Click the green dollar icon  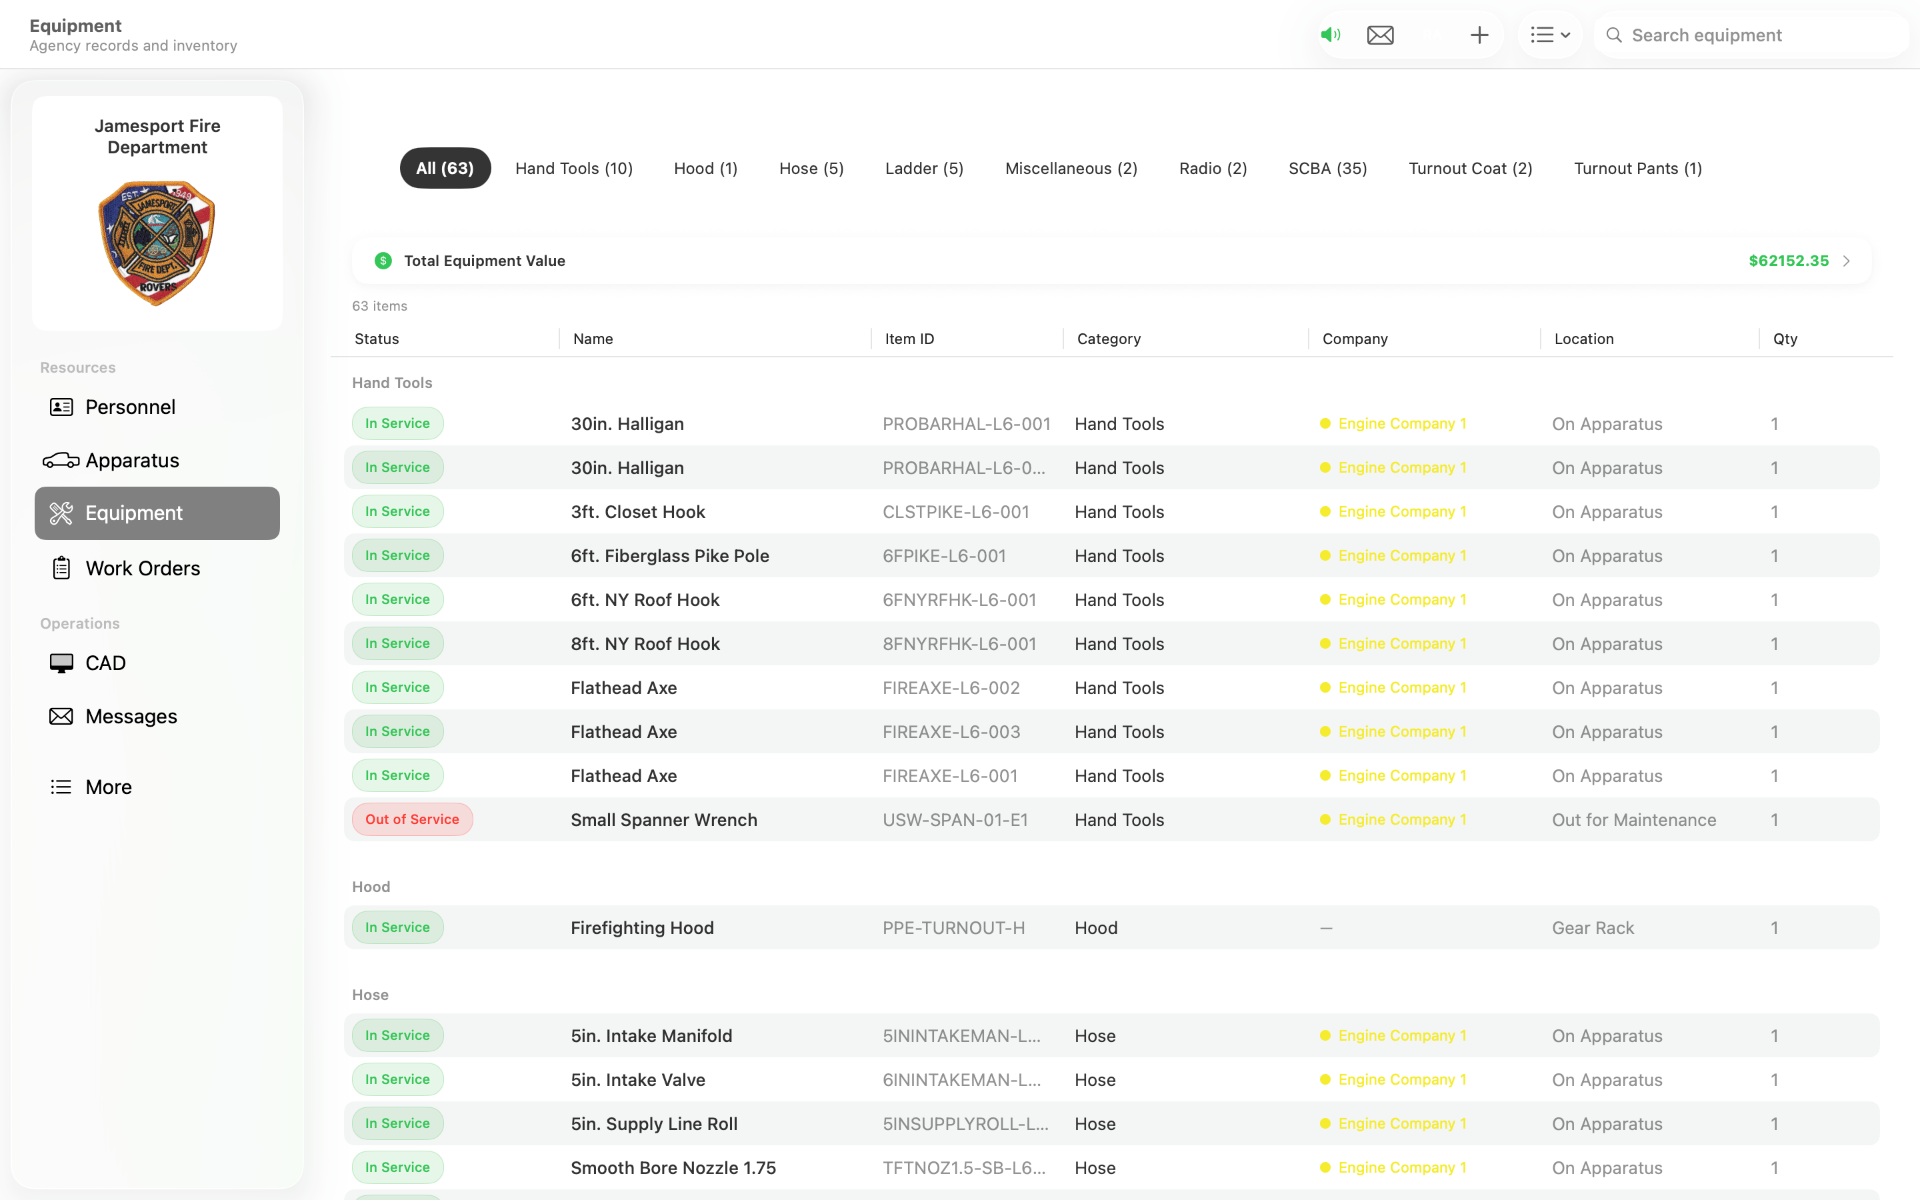(383, 261)
